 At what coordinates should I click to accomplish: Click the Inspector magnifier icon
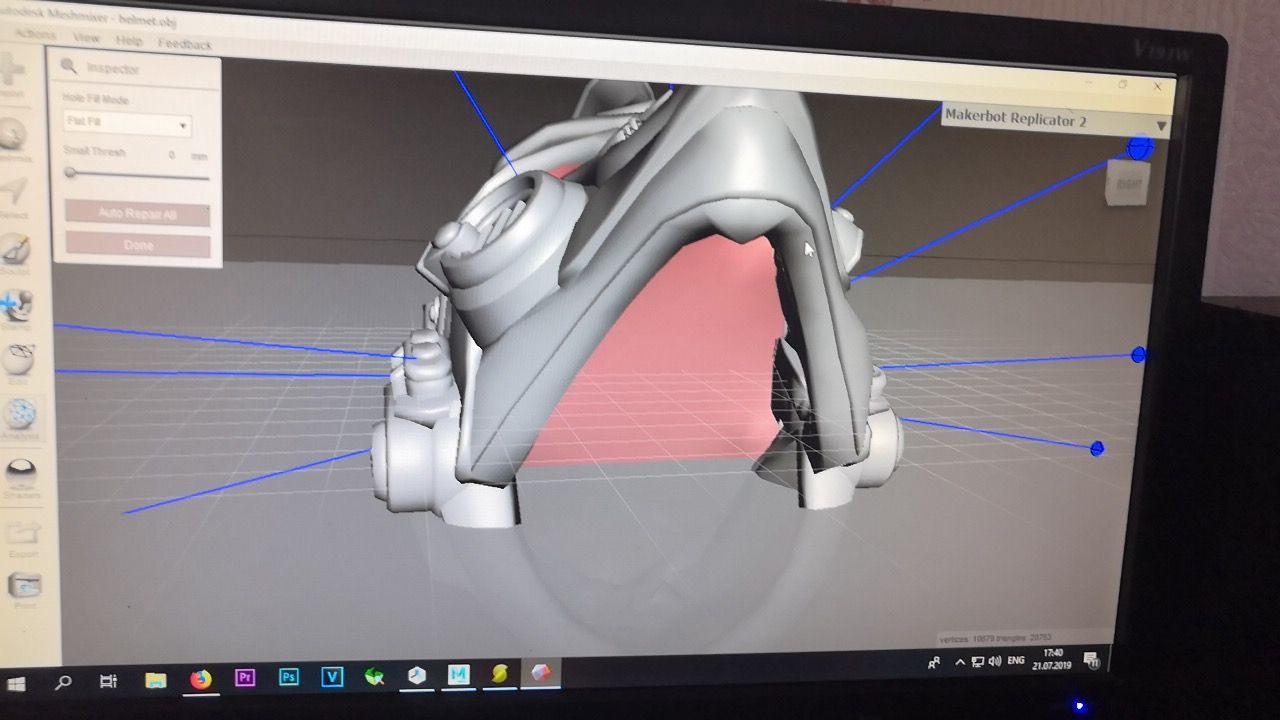(68, 67)
